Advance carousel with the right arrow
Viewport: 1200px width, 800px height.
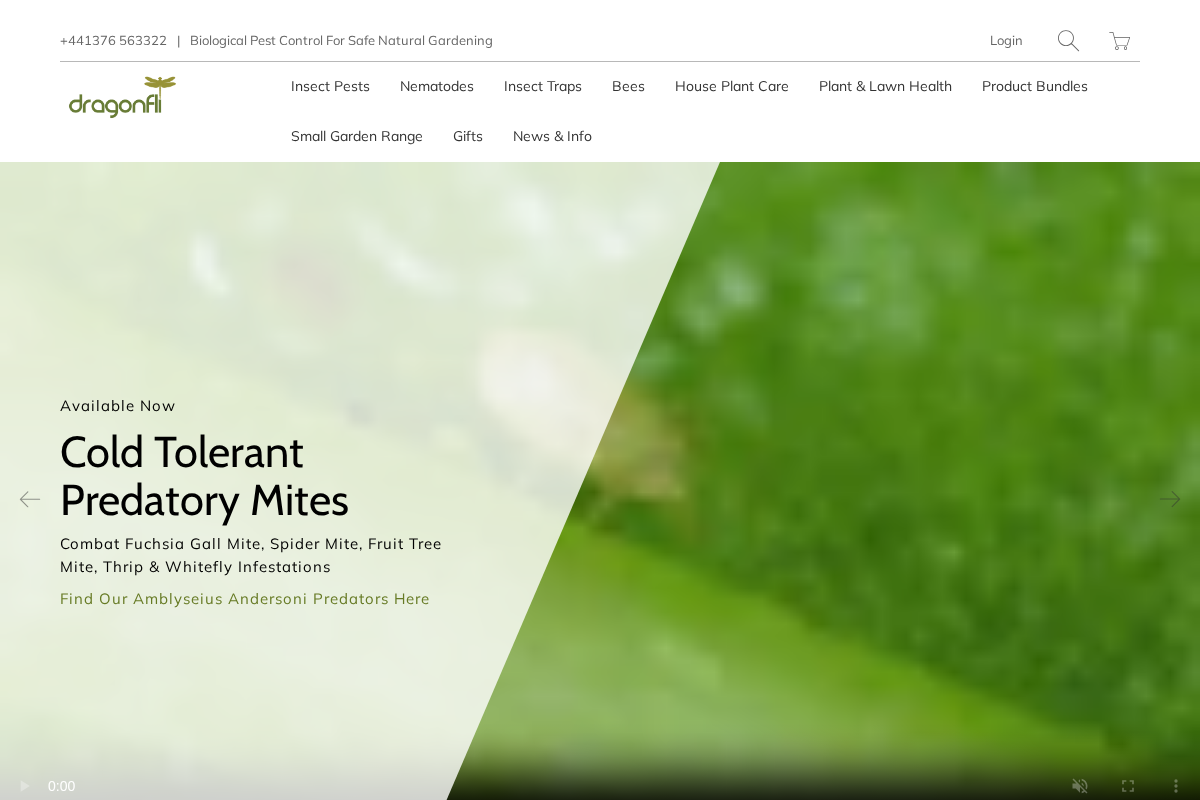(x=1170, y=499)
